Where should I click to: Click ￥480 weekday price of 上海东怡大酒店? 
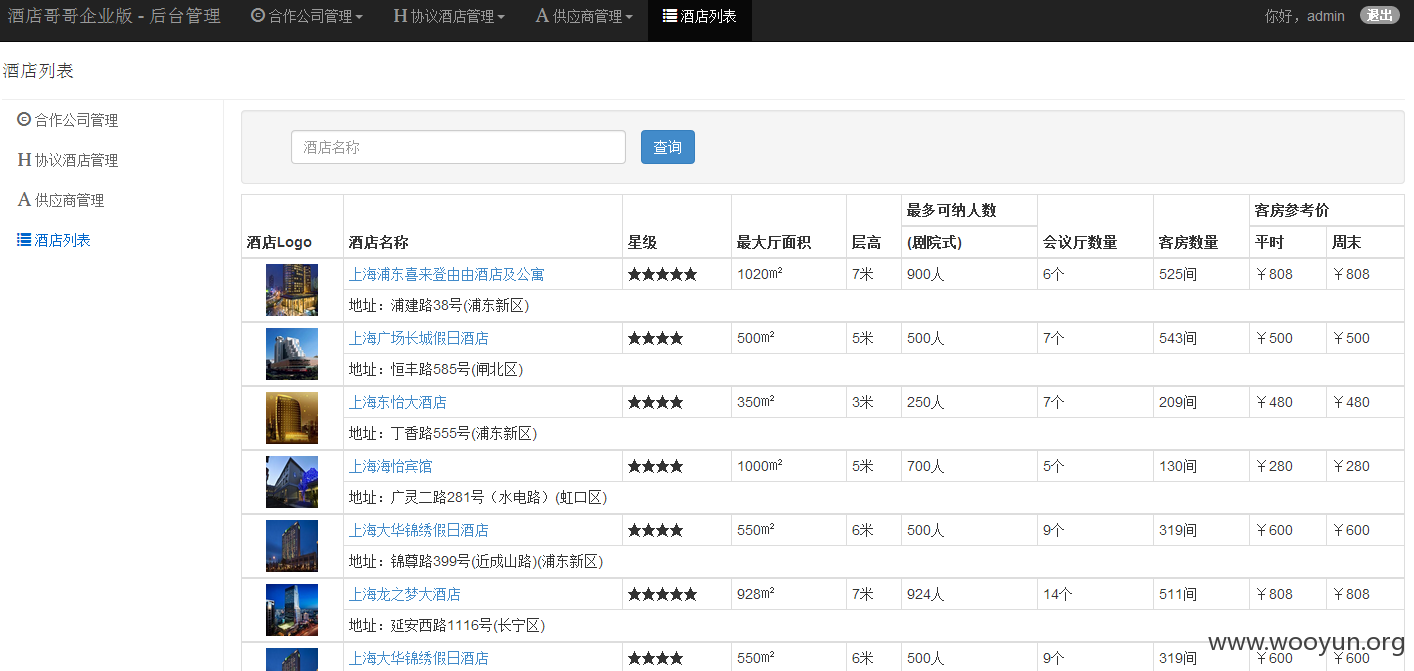coord(1274,402)
